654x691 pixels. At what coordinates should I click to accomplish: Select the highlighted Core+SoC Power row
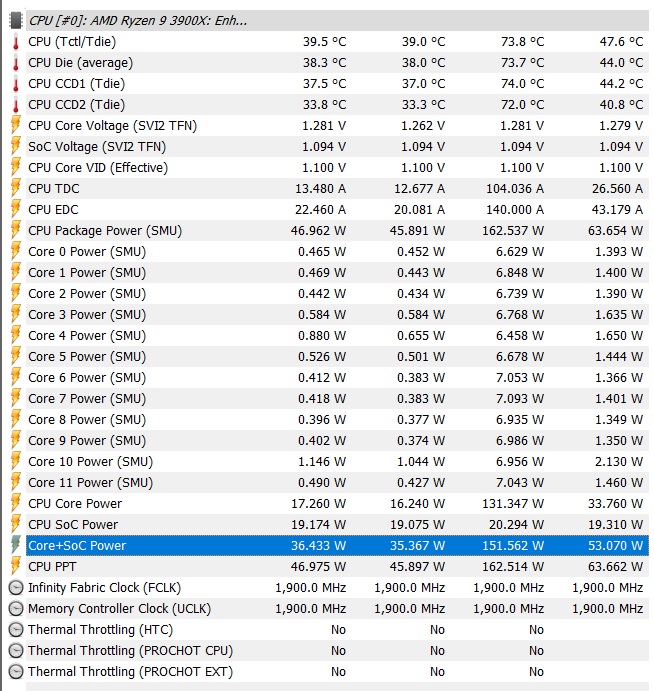[x=75, y=546]
